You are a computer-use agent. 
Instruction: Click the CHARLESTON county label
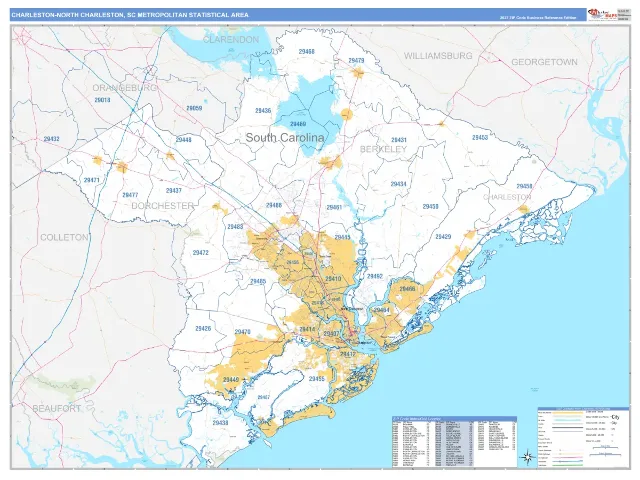point(507,197)
